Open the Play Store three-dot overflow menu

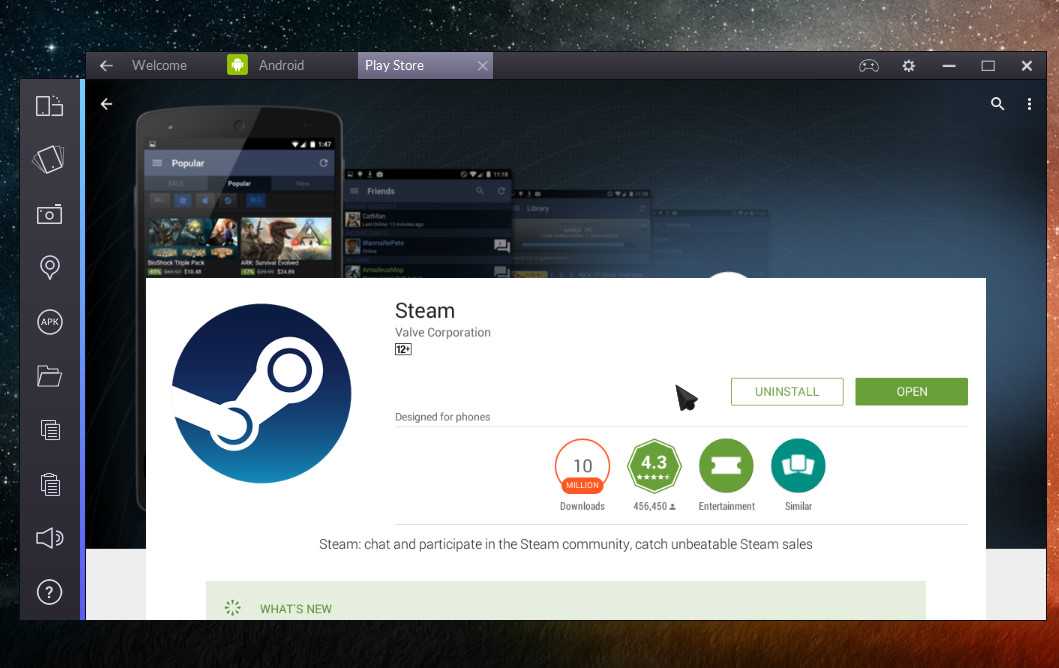tap(1029, 104)
